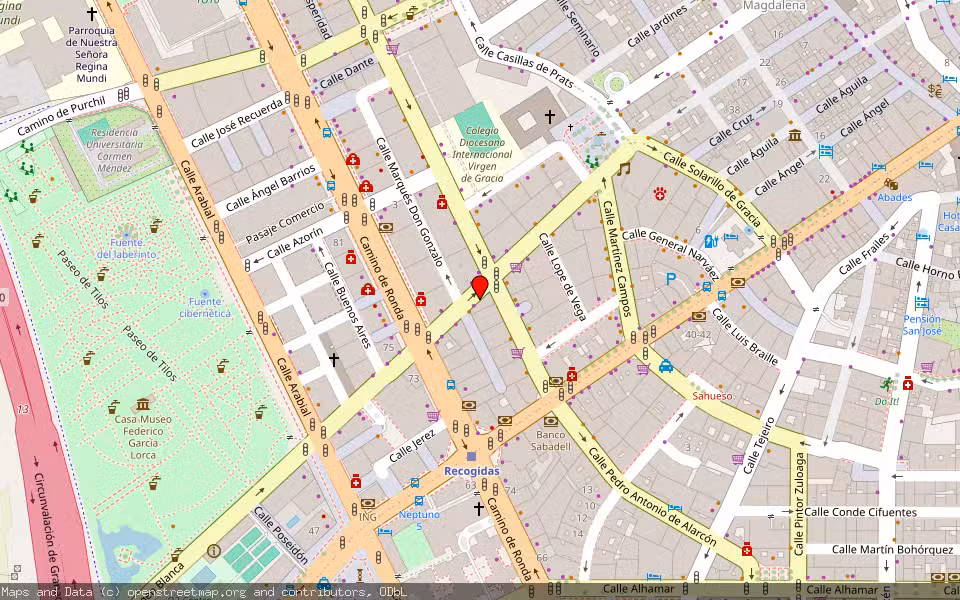Viewport: 960px width, 600px height.
Task: Select the Do It! fitness runner icon
Action: [887, 384]
